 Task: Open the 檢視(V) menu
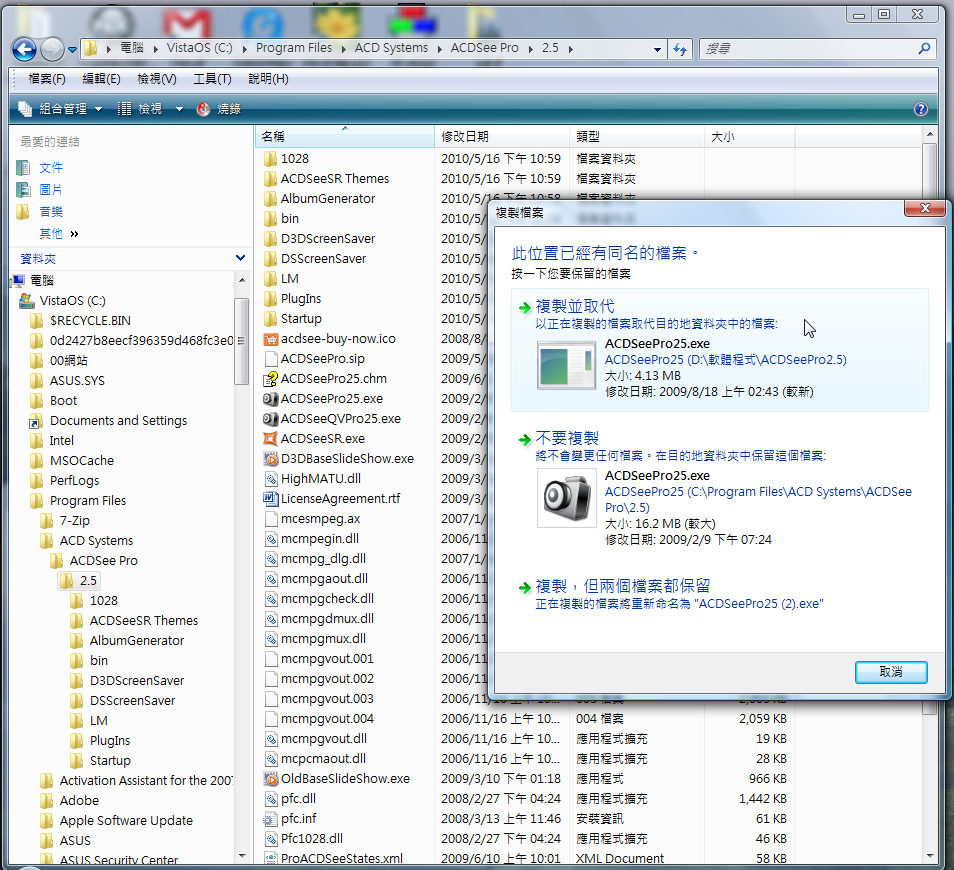pyautogui.click(x=157, y=79)
